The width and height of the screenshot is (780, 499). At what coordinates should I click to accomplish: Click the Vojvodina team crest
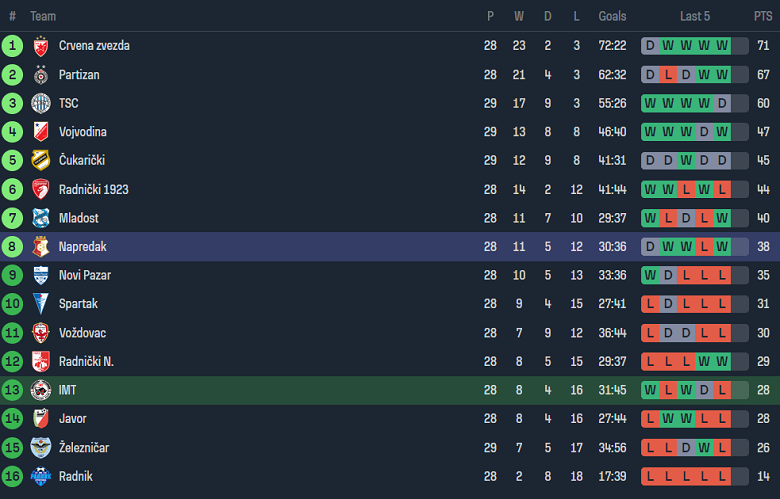click(41, 132)
